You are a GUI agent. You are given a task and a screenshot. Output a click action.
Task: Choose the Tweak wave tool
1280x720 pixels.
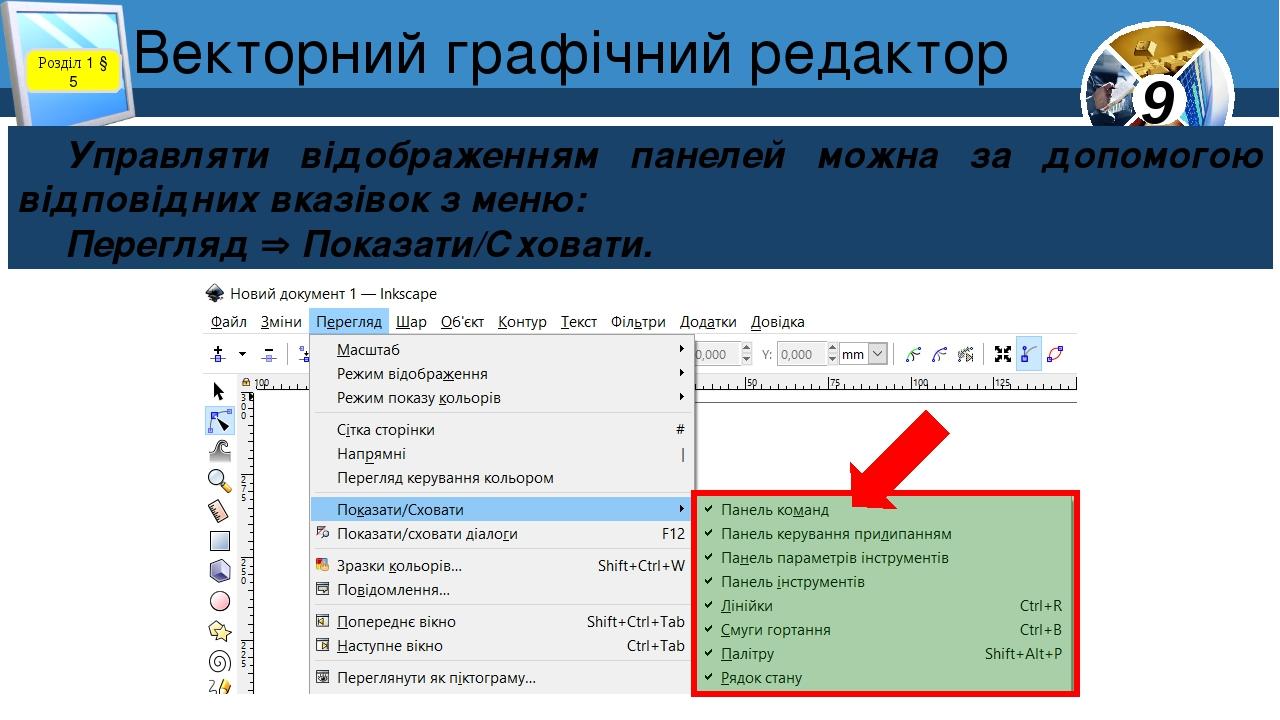point(220,451)
